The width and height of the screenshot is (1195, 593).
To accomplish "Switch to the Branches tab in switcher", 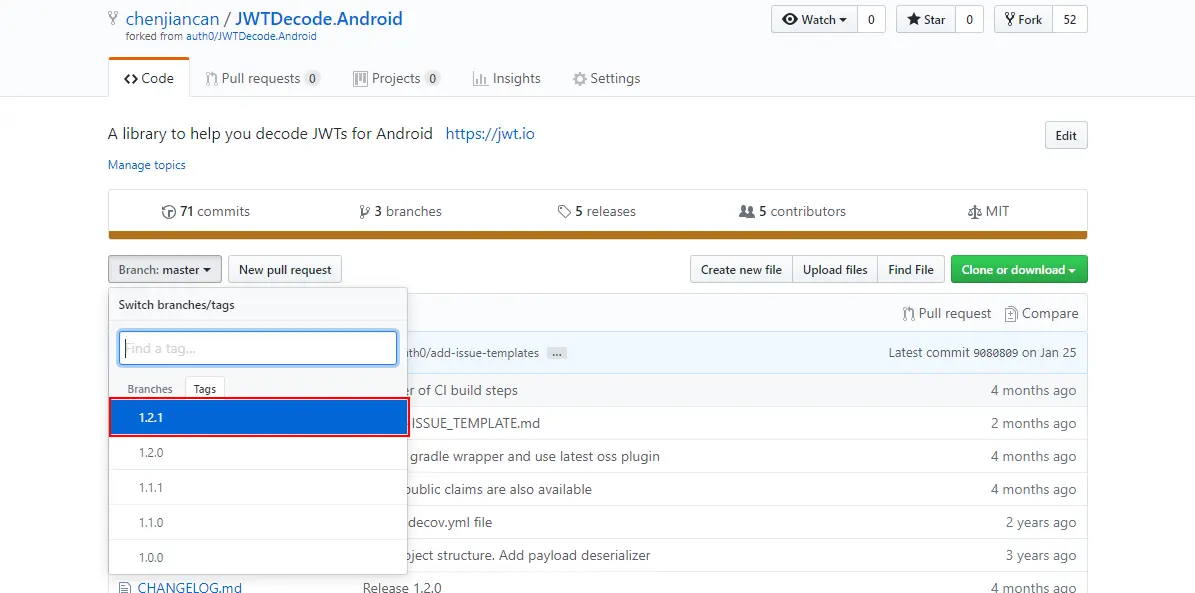I will point(150,389).
